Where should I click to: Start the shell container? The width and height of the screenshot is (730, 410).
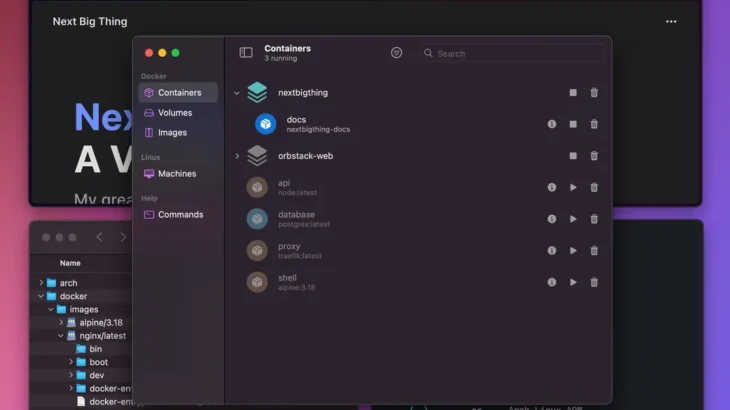(573, 282)
